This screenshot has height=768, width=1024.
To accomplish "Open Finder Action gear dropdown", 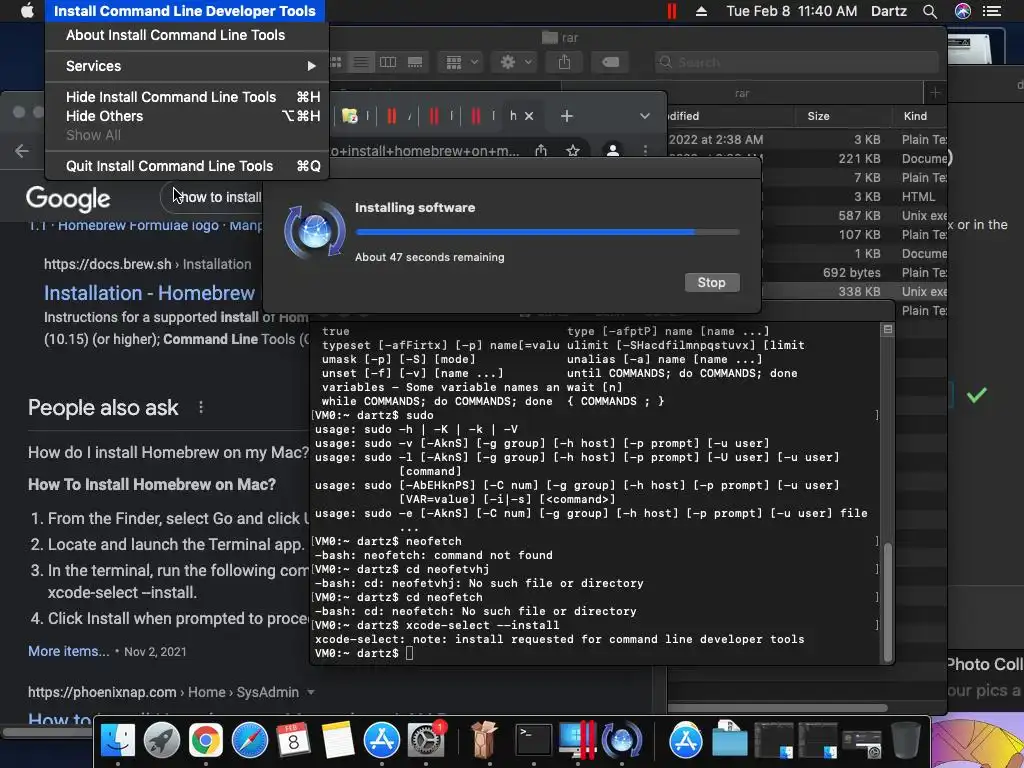I will coord(514,62).
